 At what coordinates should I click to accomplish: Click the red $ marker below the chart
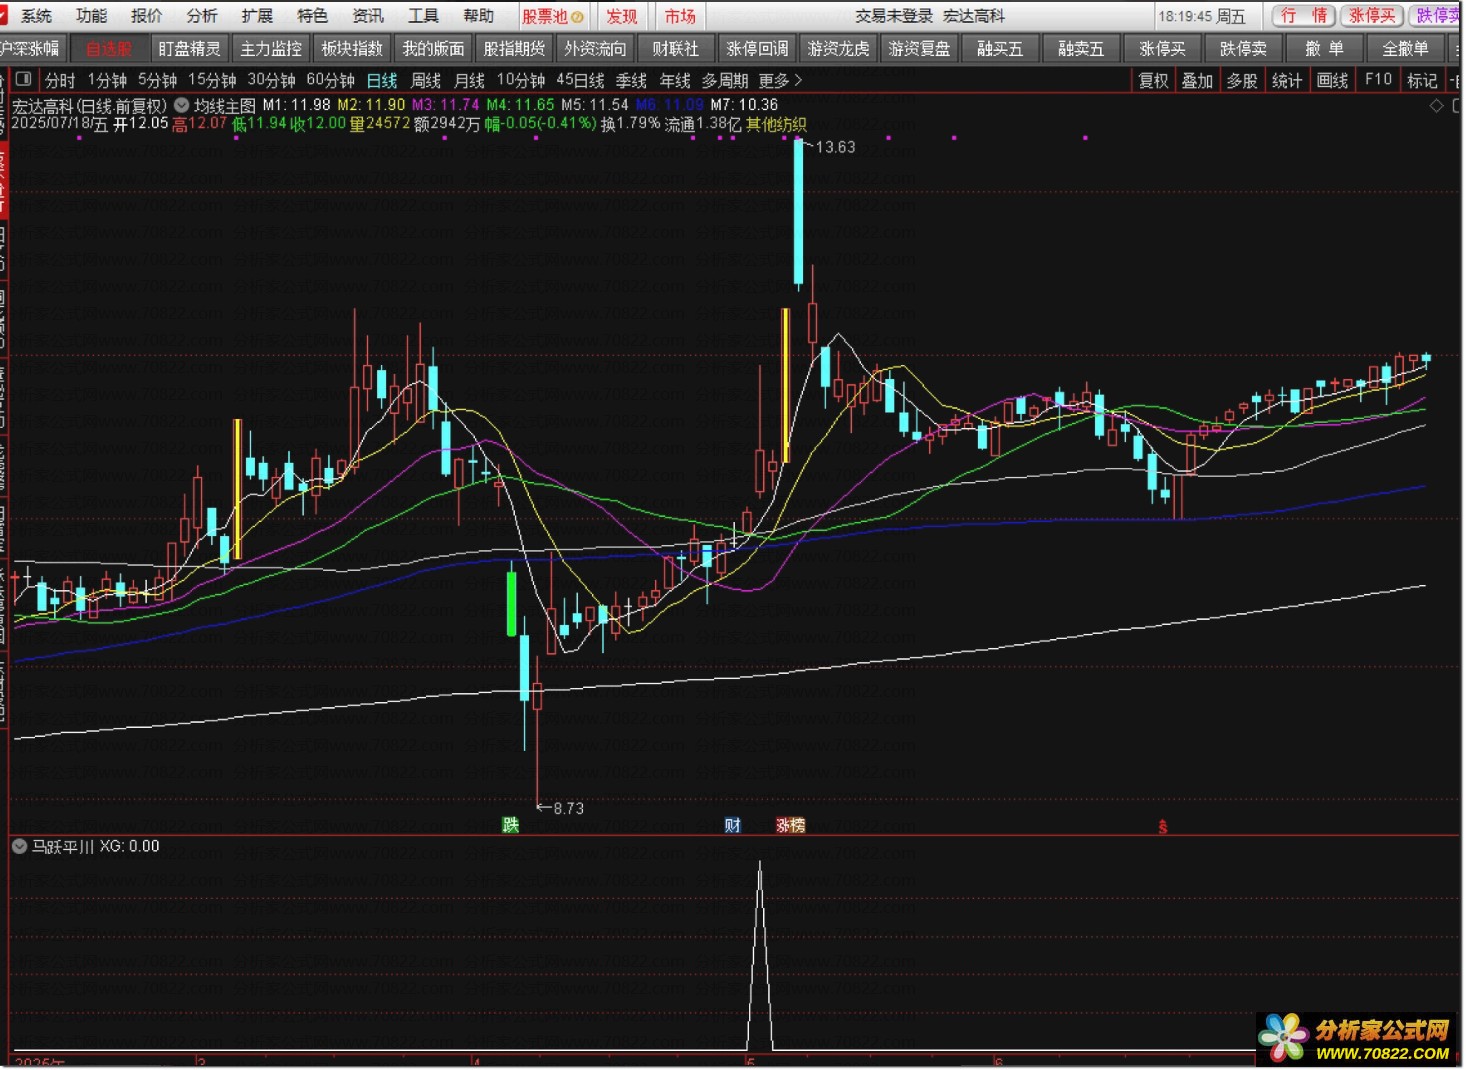1163,827
